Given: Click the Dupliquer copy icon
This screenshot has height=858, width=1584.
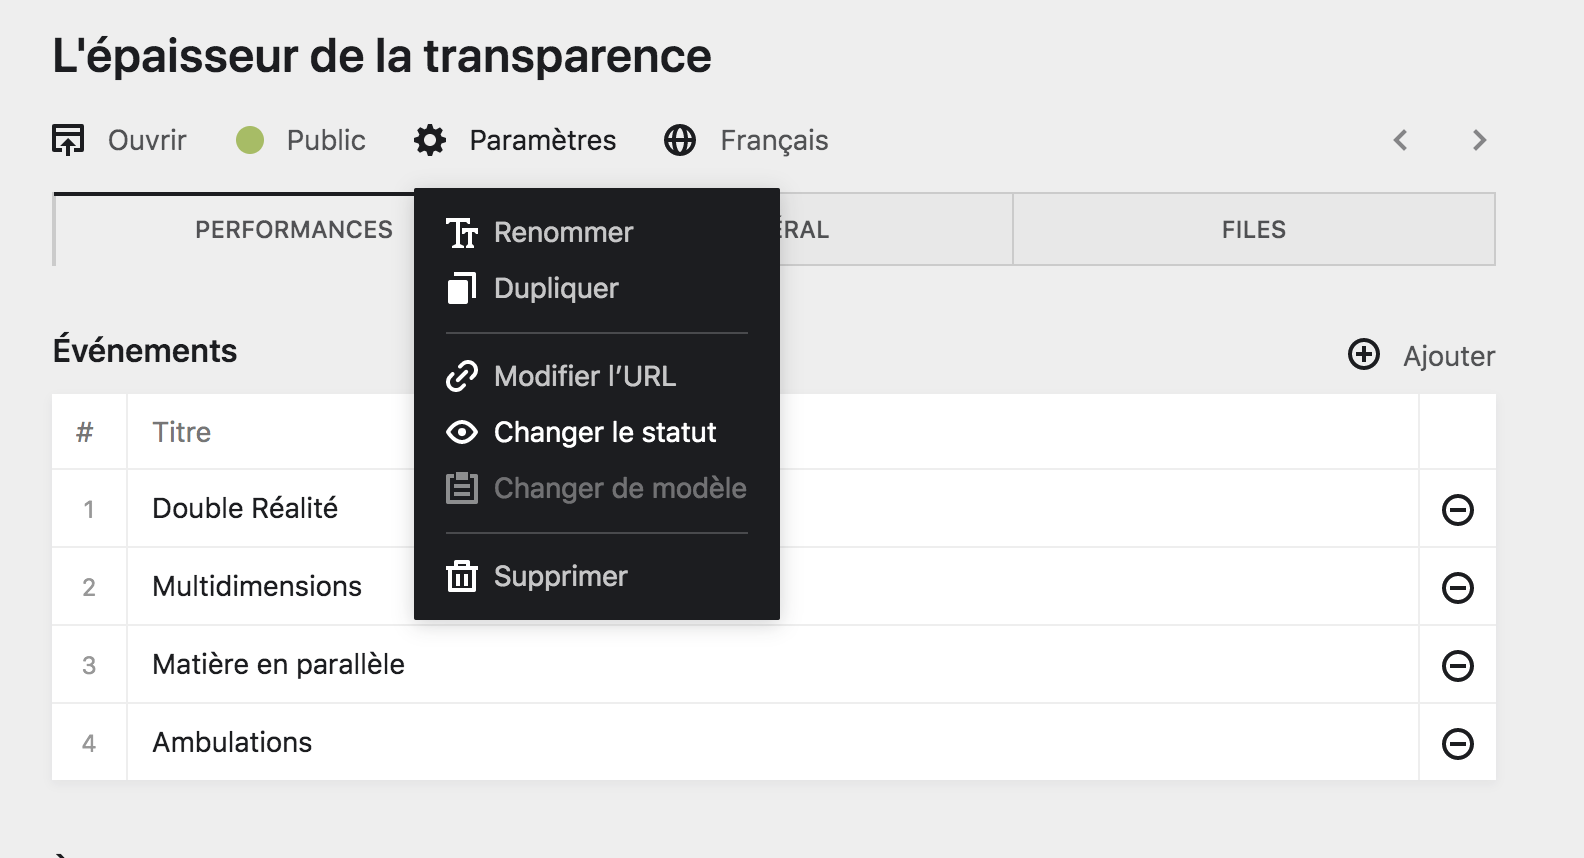Looking at the screenshot, I should pyautogui.click(x=461, y=288).
